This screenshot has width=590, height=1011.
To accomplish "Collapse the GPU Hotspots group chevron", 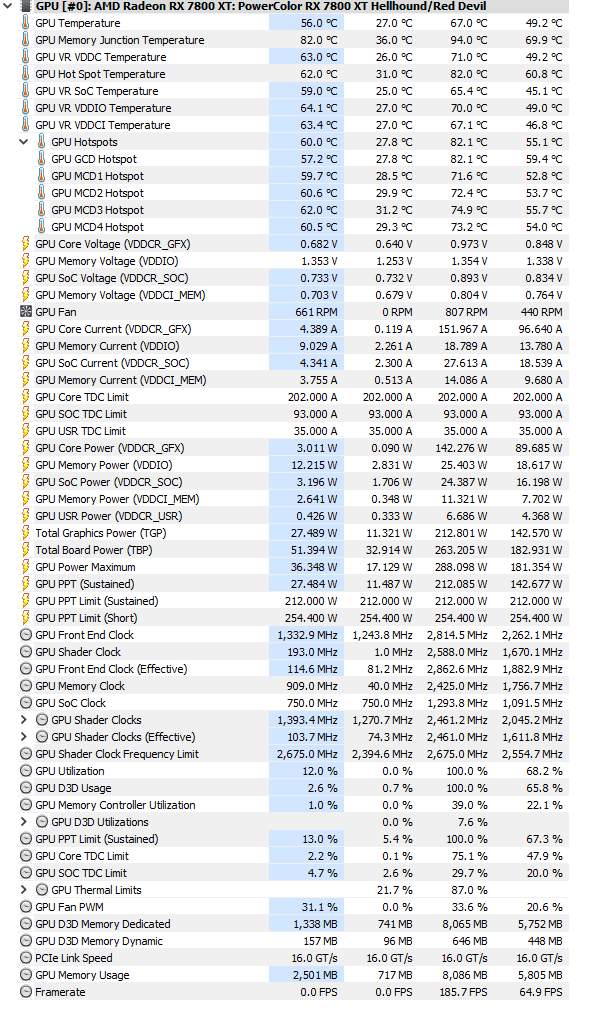I will 24,142.
